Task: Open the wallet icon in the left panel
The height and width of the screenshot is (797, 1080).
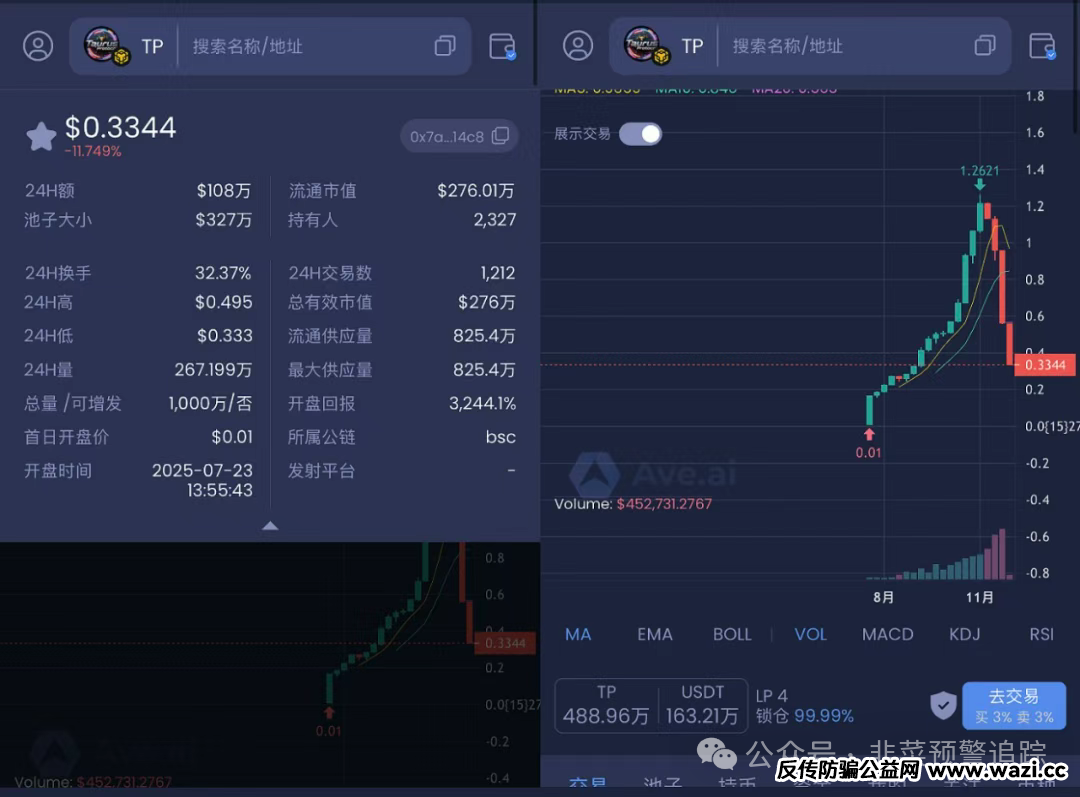Action: tap(502, 46)
